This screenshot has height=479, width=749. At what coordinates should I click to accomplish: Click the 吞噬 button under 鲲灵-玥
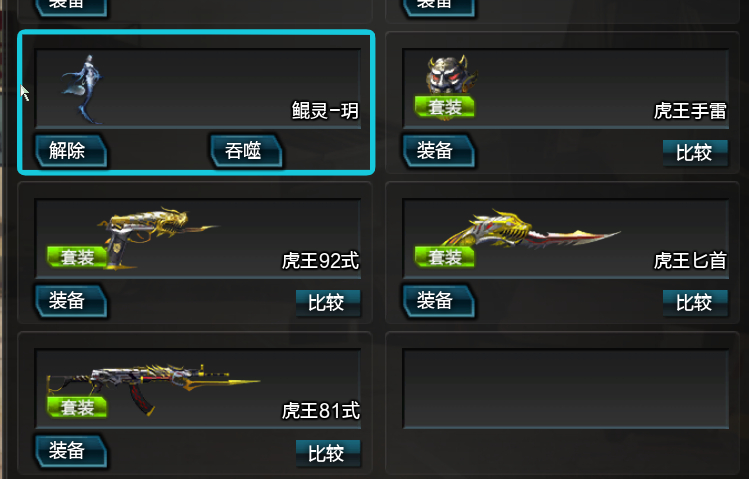246,151
